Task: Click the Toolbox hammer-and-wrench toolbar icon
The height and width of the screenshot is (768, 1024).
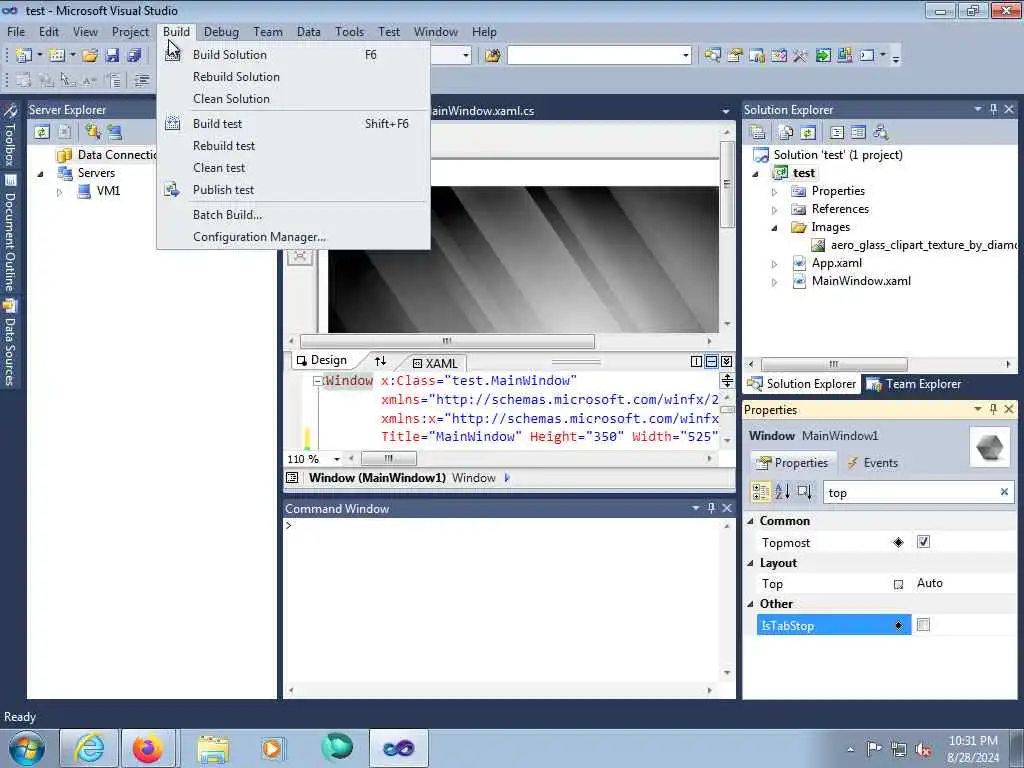Action: point(800,56)
